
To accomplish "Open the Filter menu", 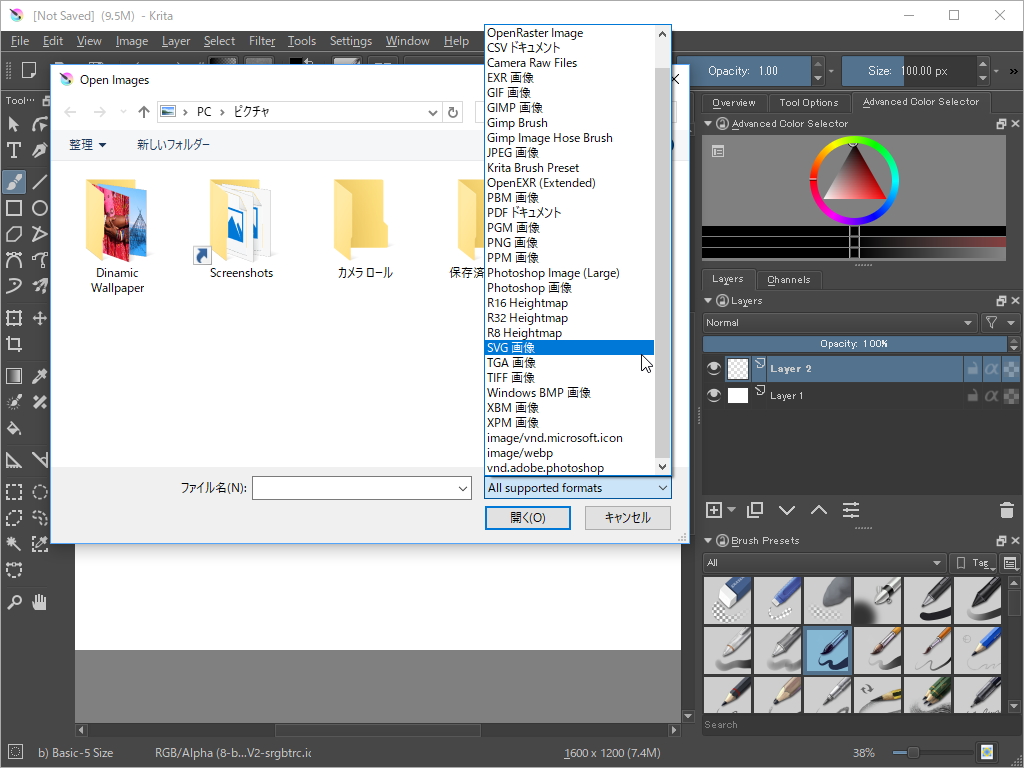I will (262, 41).
